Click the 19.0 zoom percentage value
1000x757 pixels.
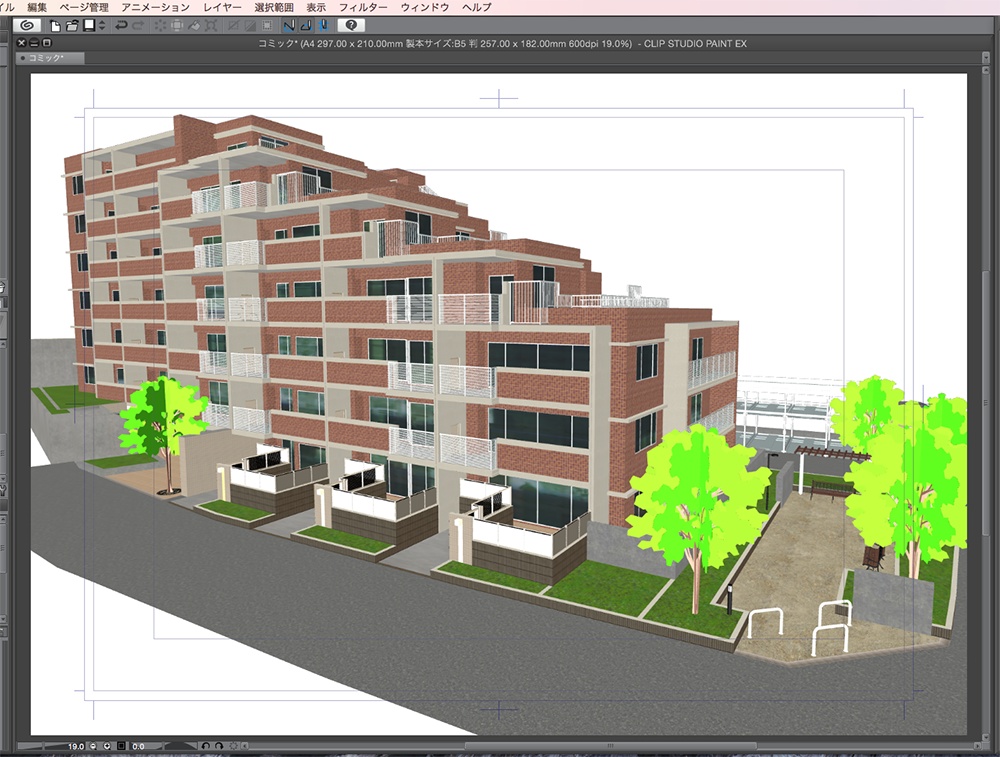[76, 746]
